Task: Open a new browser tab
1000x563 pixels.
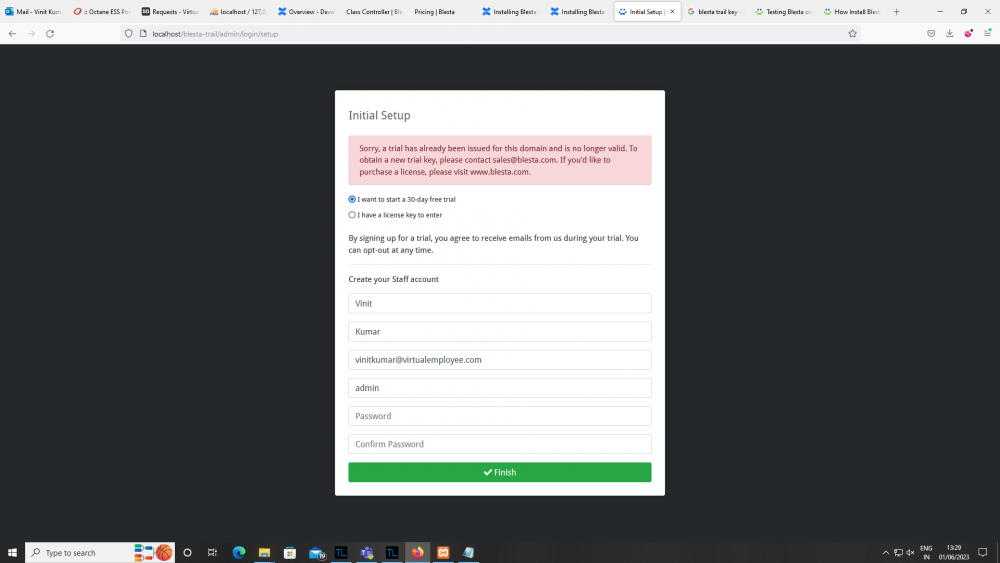Action: [896, 11]
